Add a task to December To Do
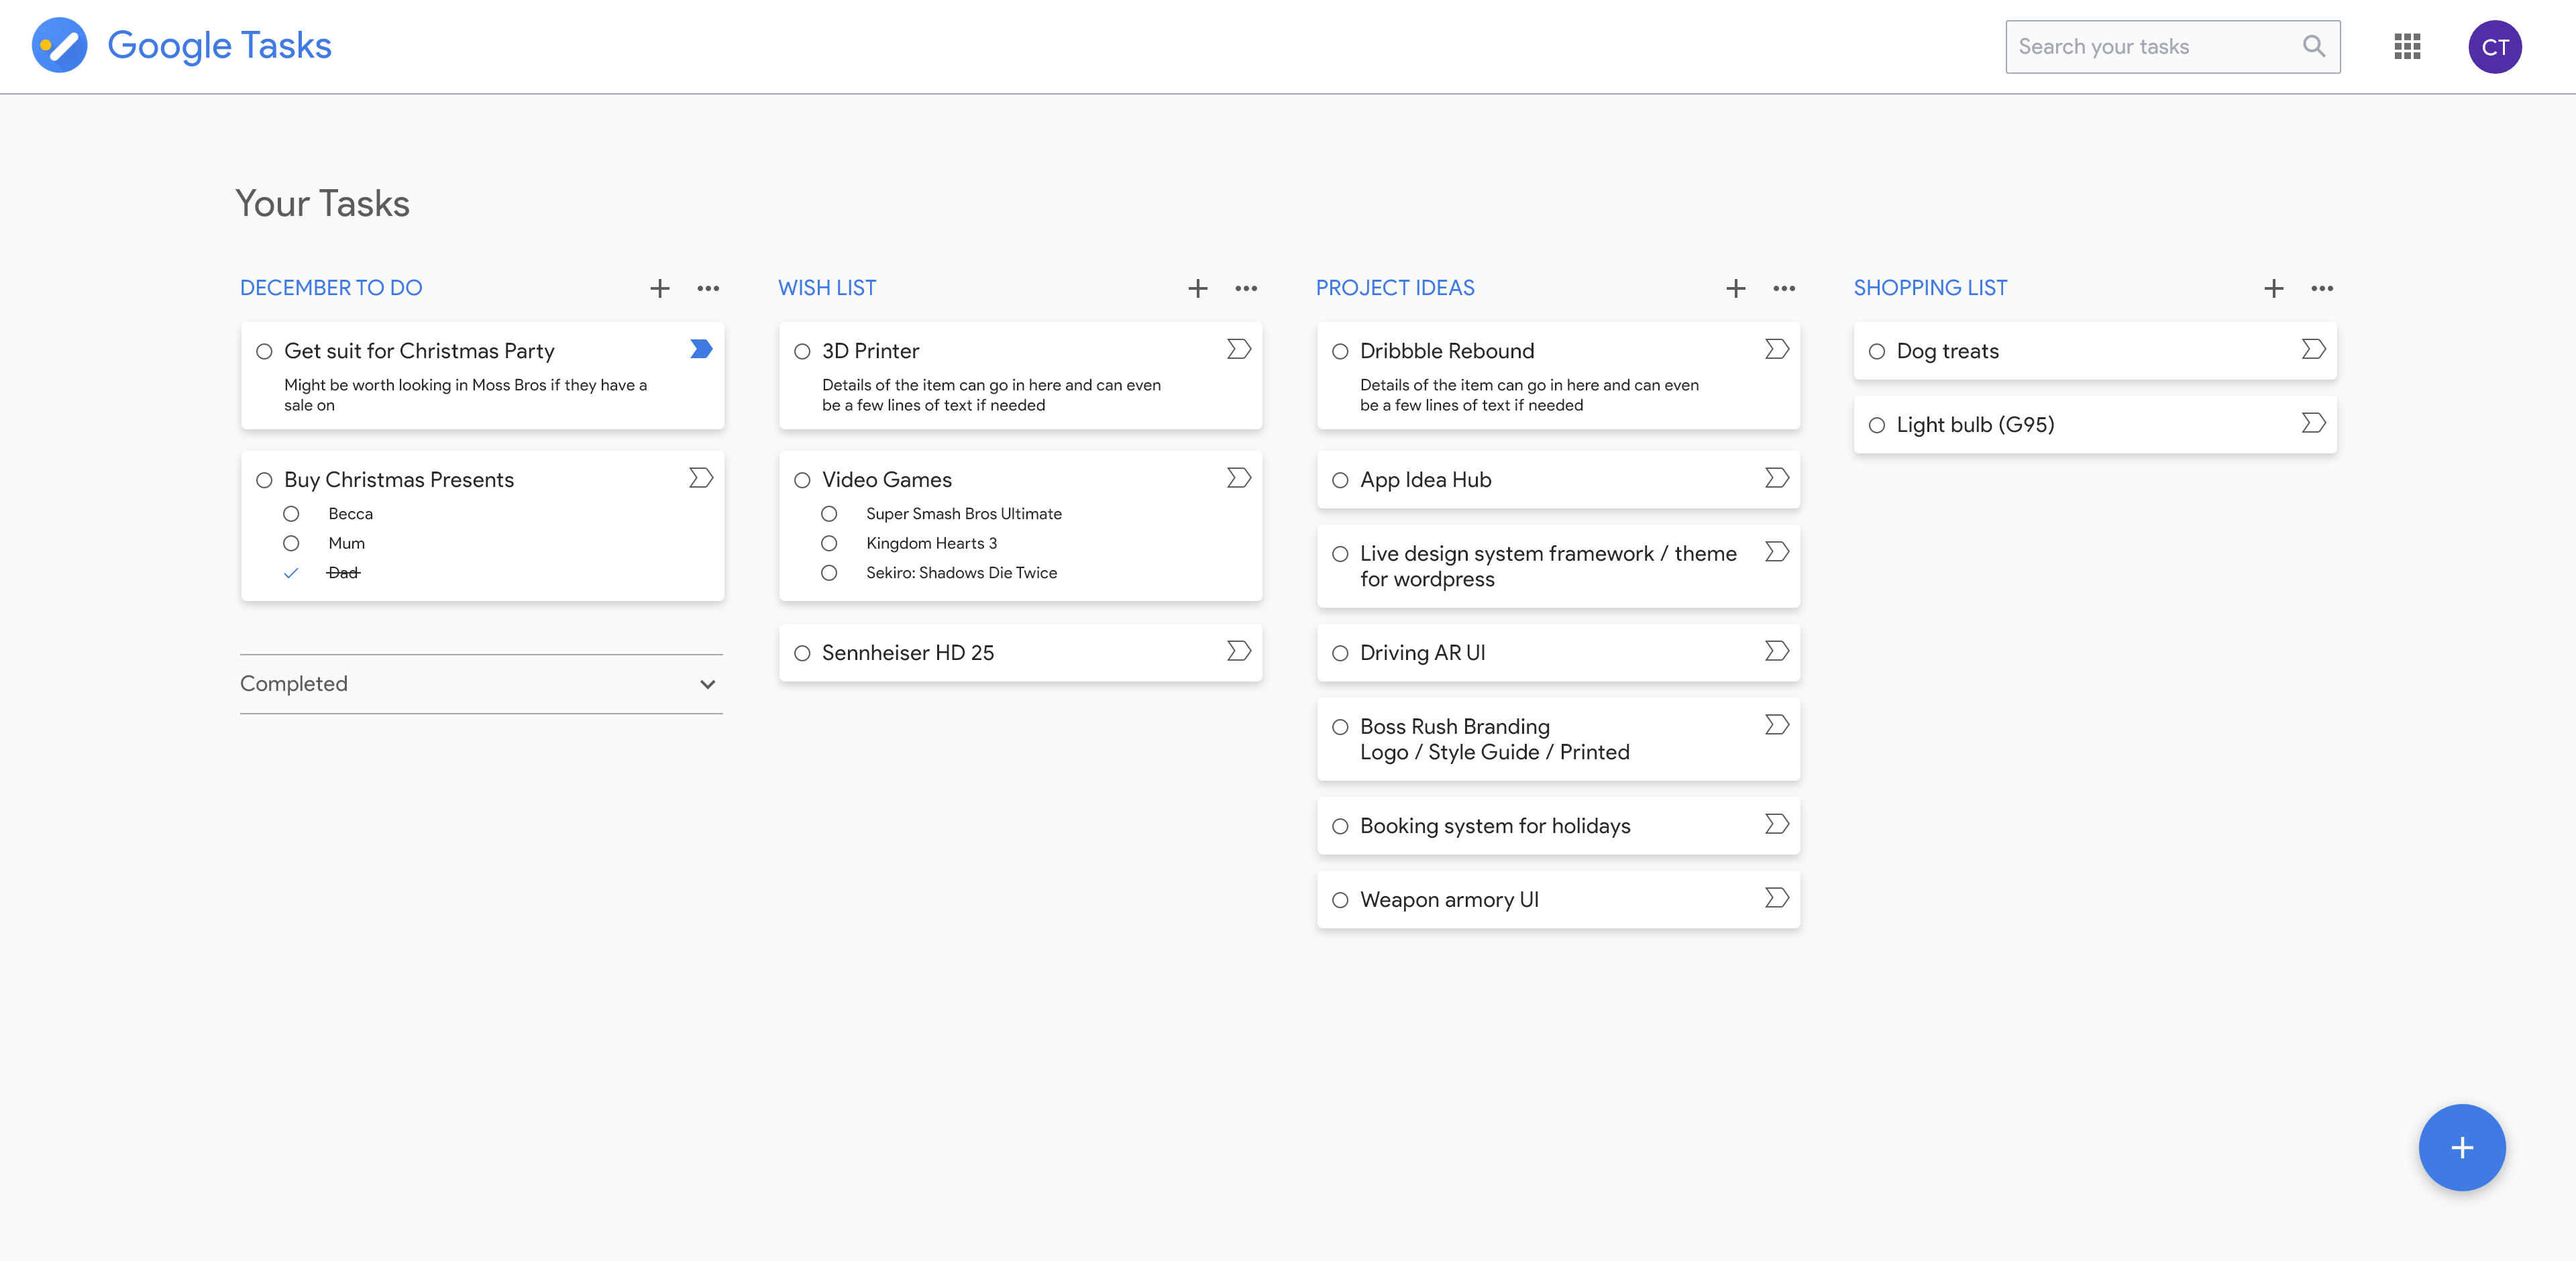 tap(659, 289)
